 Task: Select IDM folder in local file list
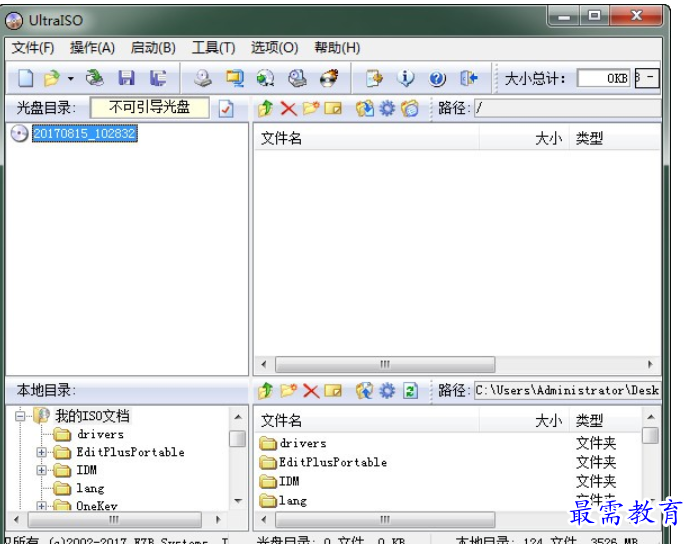coord(289,481)
